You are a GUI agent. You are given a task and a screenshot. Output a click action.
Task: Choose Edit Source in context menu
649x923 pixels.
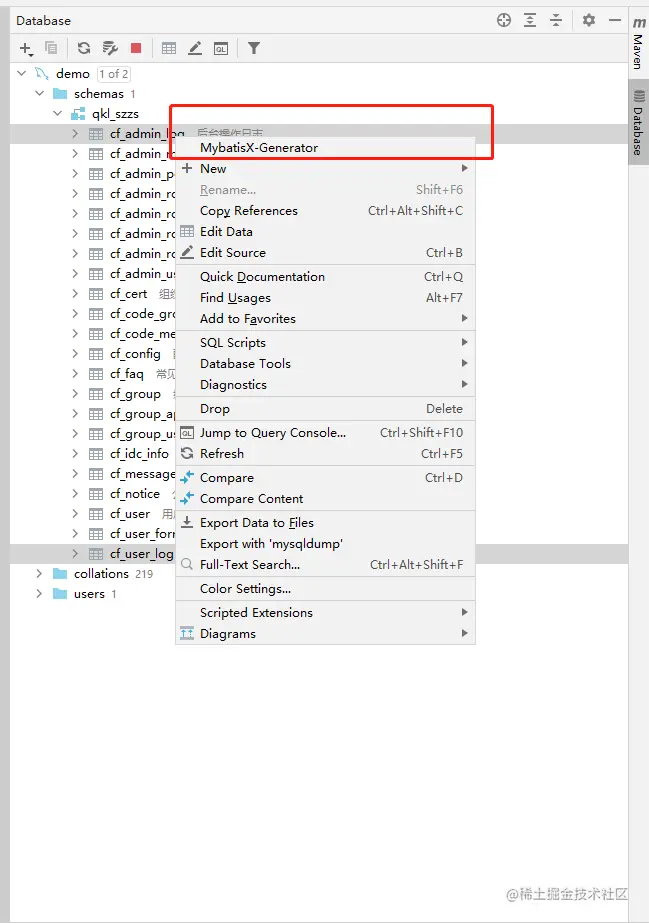(x=325, y=253)
